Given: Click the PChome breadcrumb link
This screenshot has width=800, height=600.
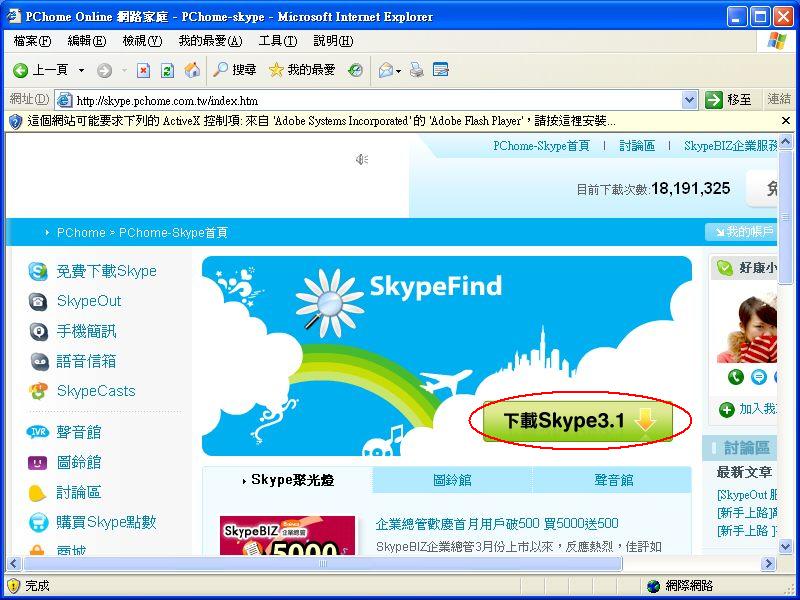Looking at the screenshot, I should (x=81, y=233).
